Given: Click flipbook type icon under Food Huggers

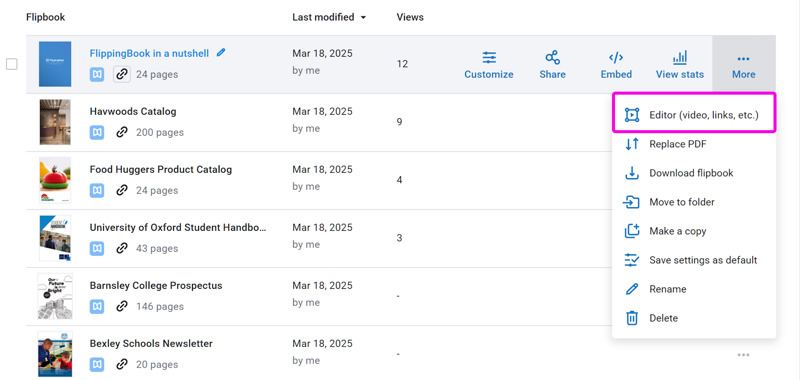Looking at the screenshot, I should [x=97, y=190].
